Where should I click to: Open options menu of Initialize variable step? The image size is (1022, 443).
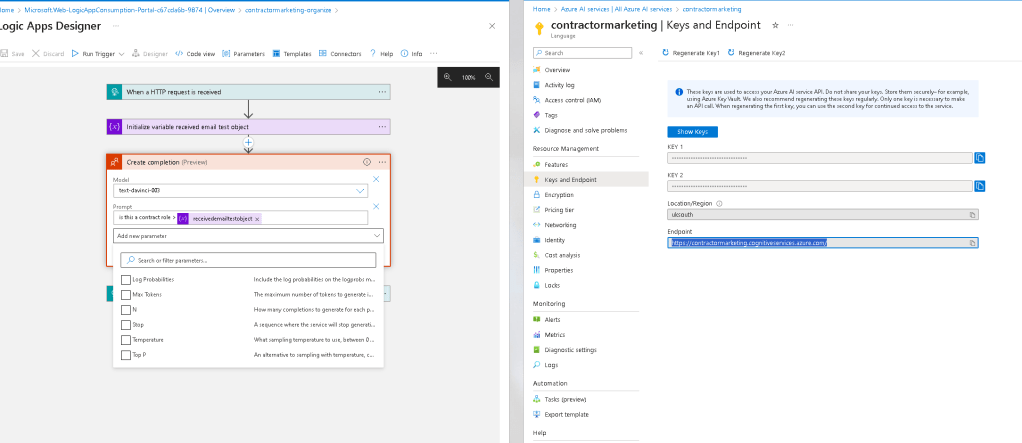(x=383, y=127)
